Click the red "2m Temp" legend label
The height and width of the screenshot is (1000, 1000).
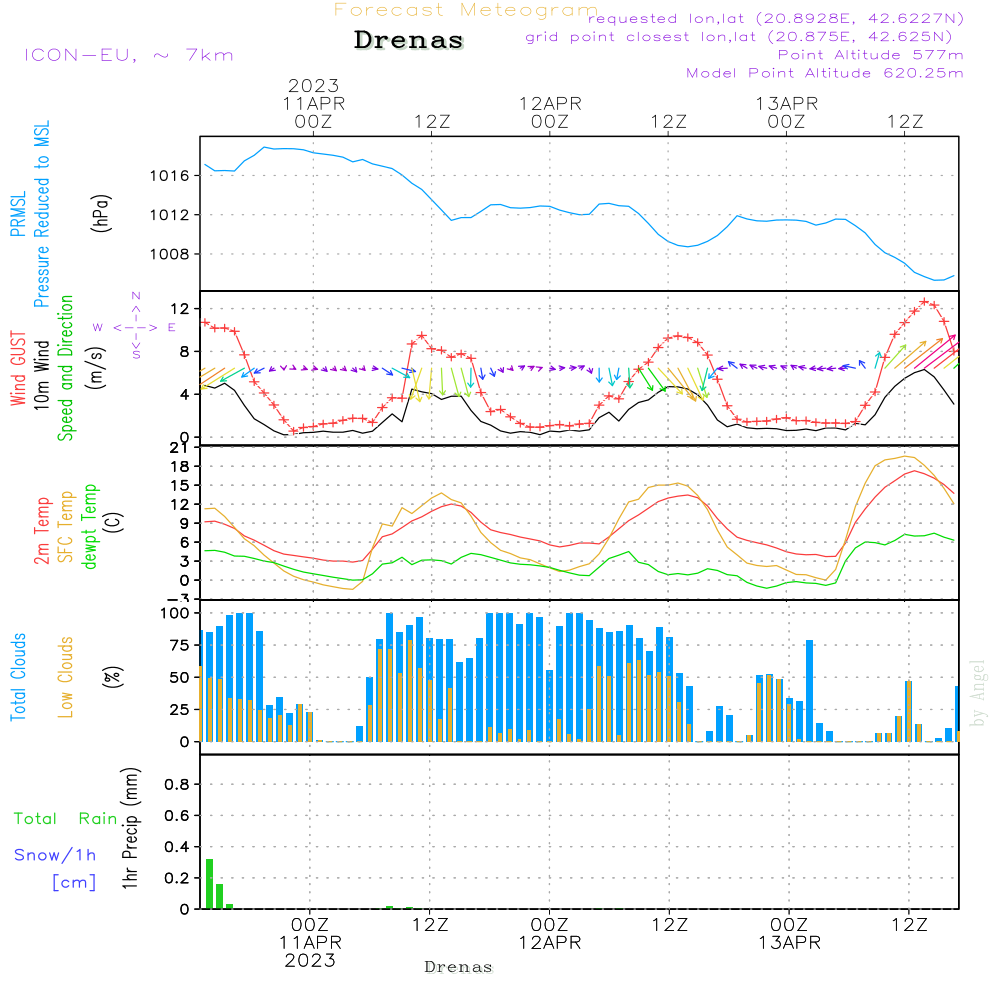(42, 531)
